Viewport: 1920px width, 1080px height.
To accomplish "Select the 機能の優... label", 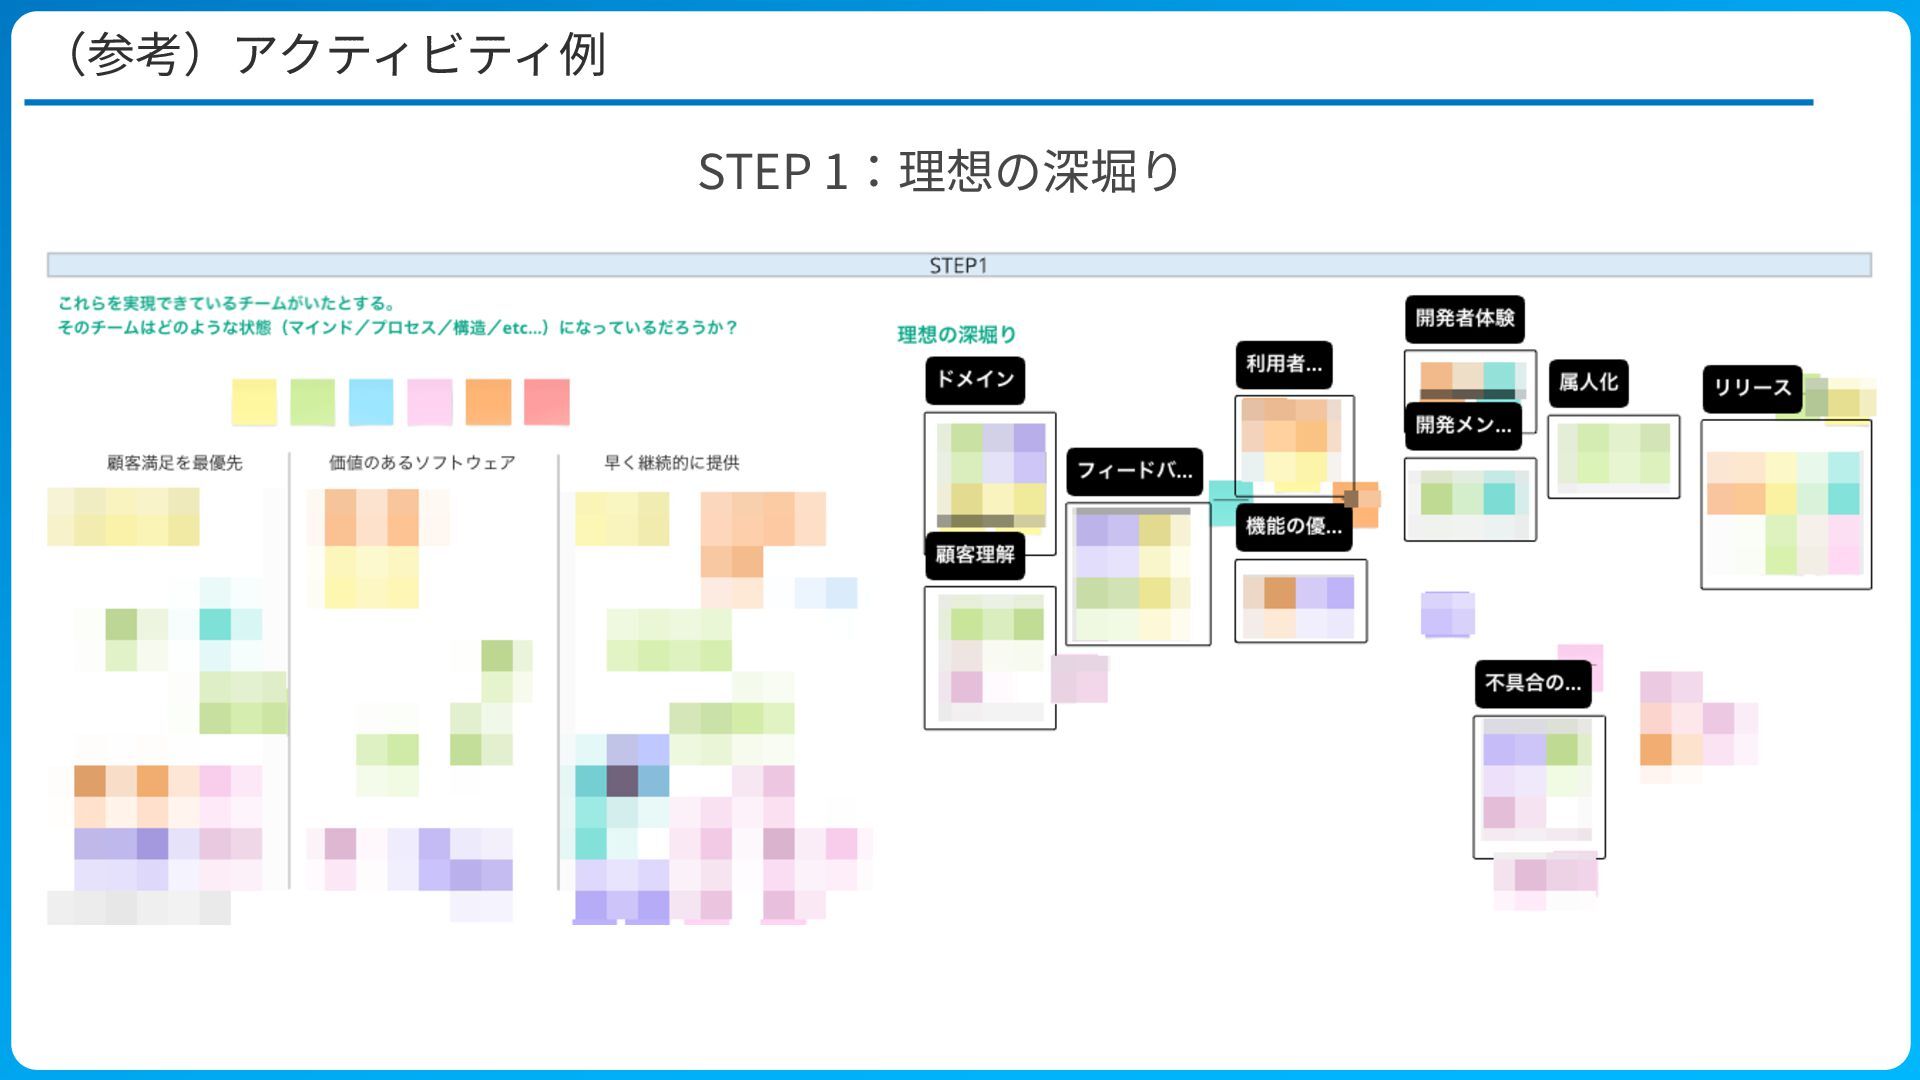I will pyautogui.click(x=1293, y=527).
